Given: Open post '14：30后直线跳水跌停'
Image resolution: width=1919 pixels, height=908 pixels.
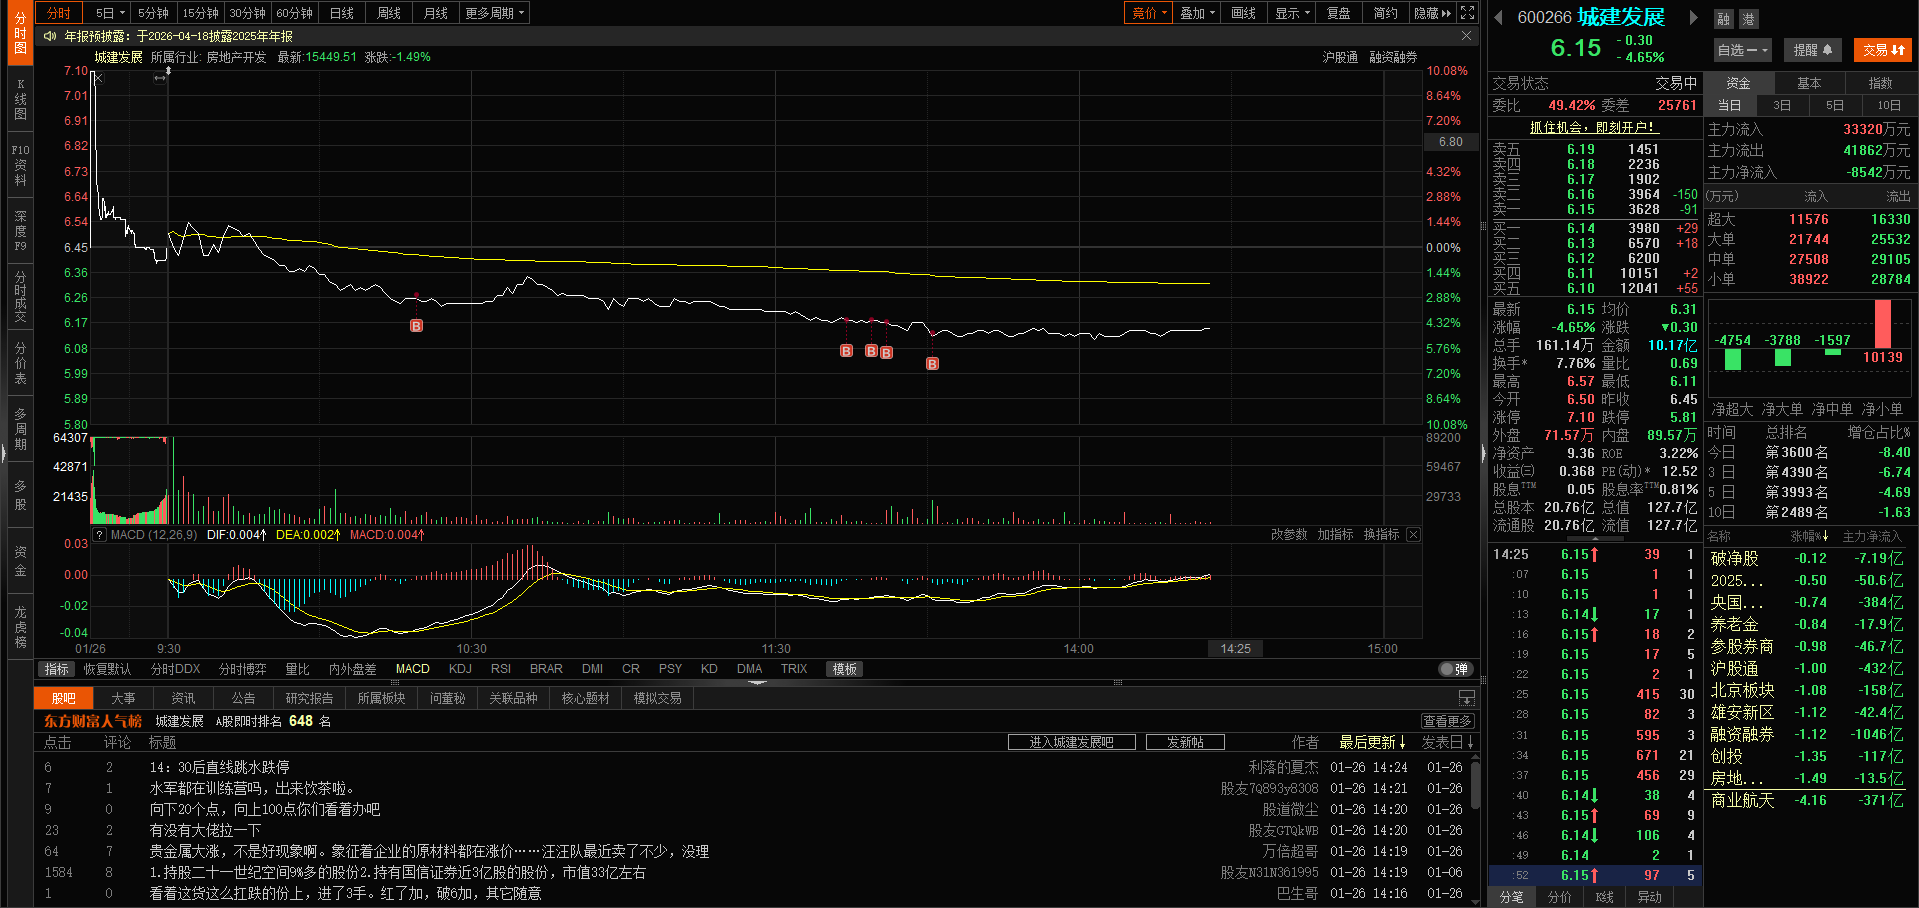Looking at the screenshot, I should coord(219,767).
